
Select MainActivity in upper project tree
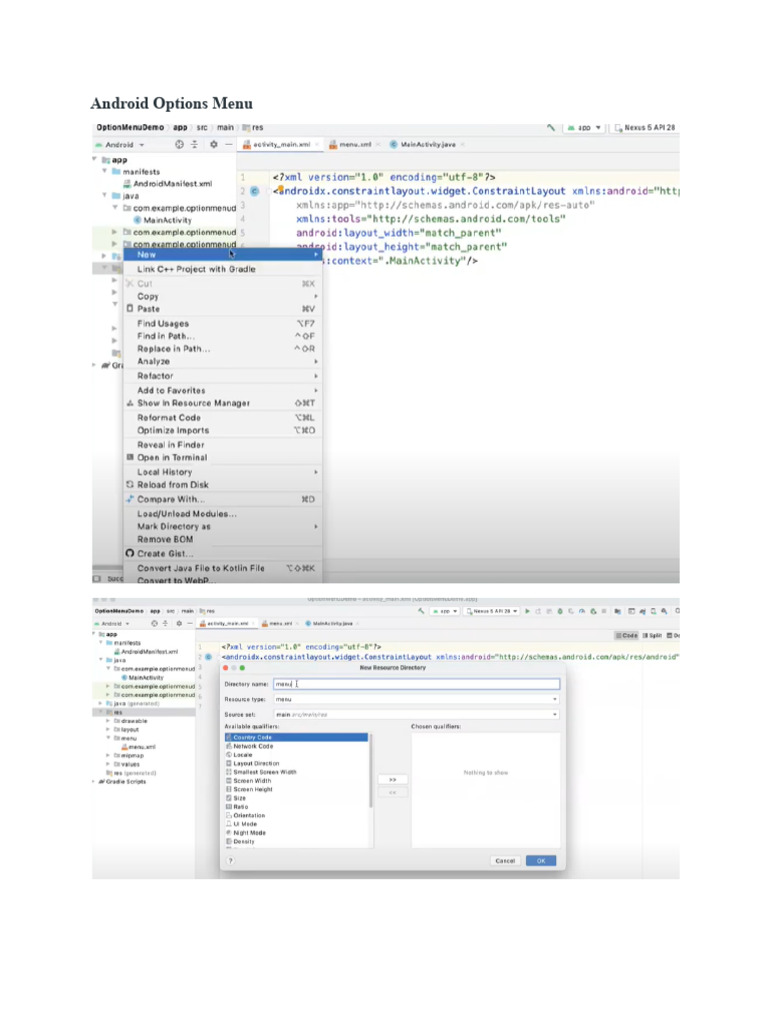163,220
